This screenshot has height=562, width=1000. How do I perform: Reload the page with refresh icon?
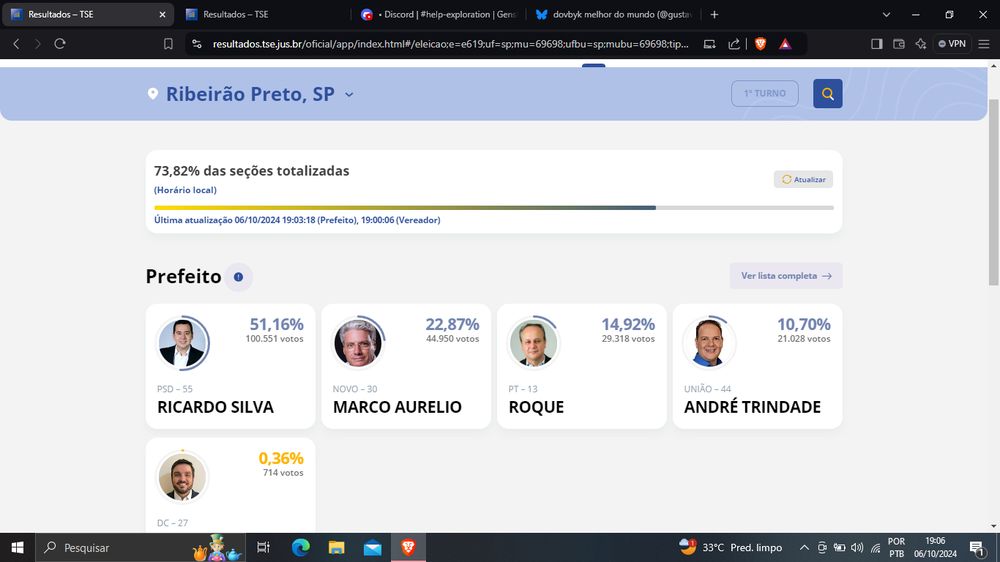[x=60, y=44]
